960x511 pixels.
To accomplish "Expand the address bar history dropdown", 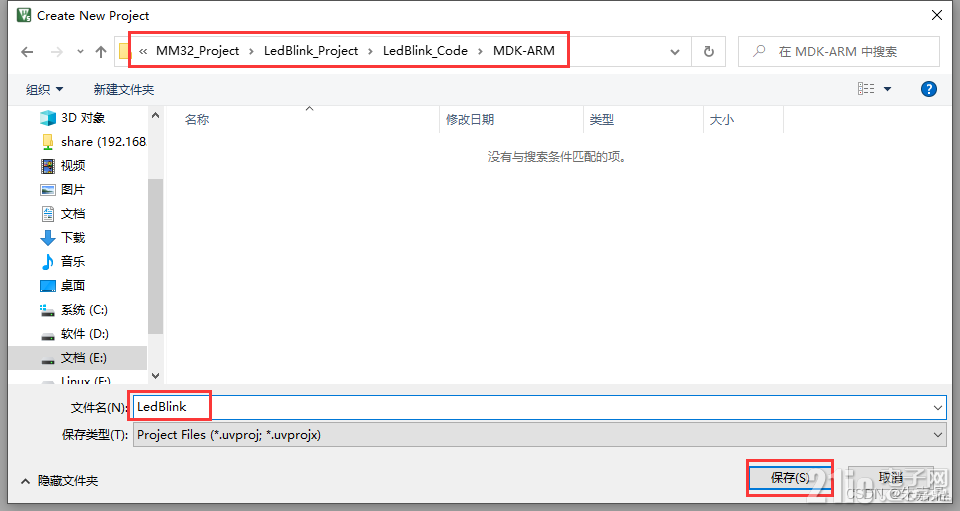I will click(675, 52).
